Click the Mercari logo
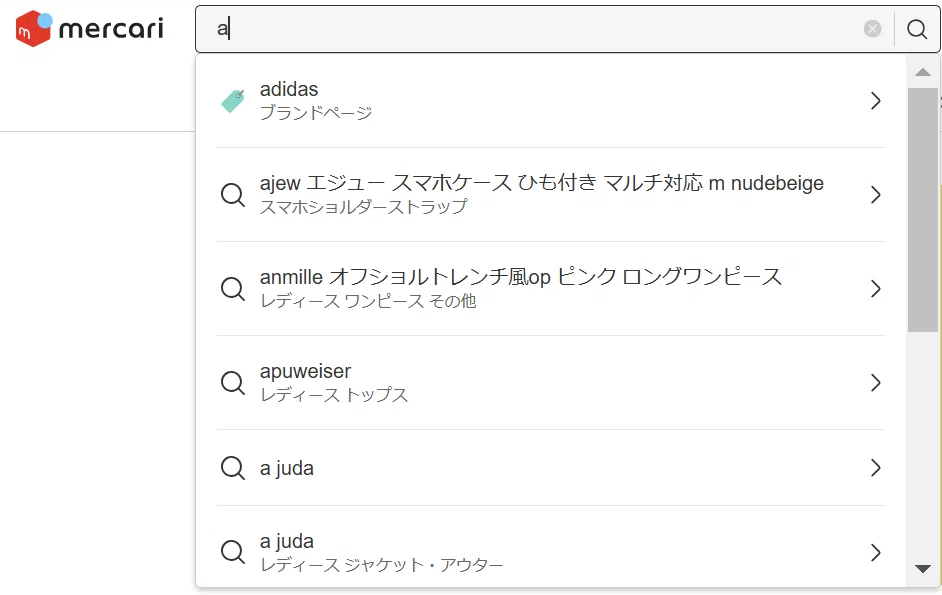Image resolution: width=942 pixels, height=595 pixels. tap(90, 28)
